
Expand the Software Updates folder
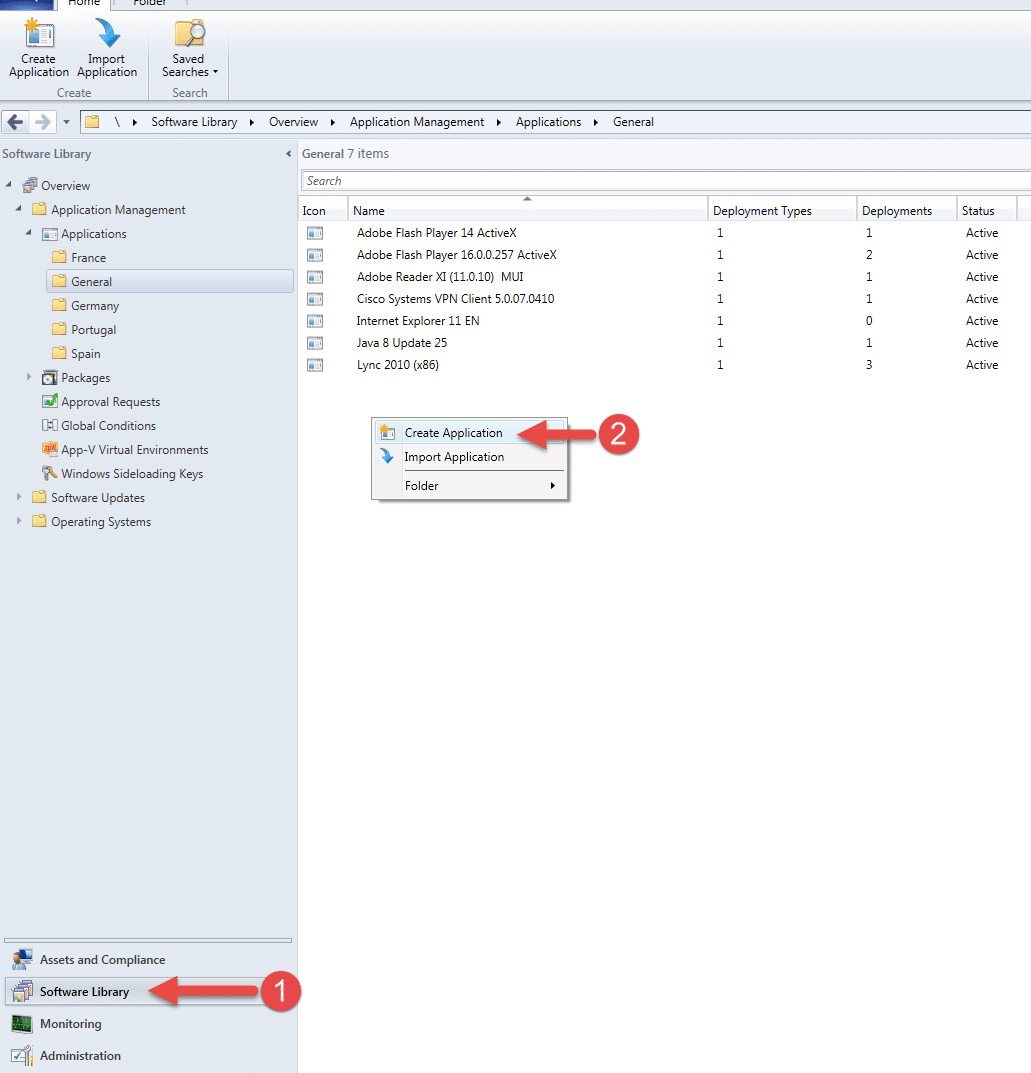(18, 497)
